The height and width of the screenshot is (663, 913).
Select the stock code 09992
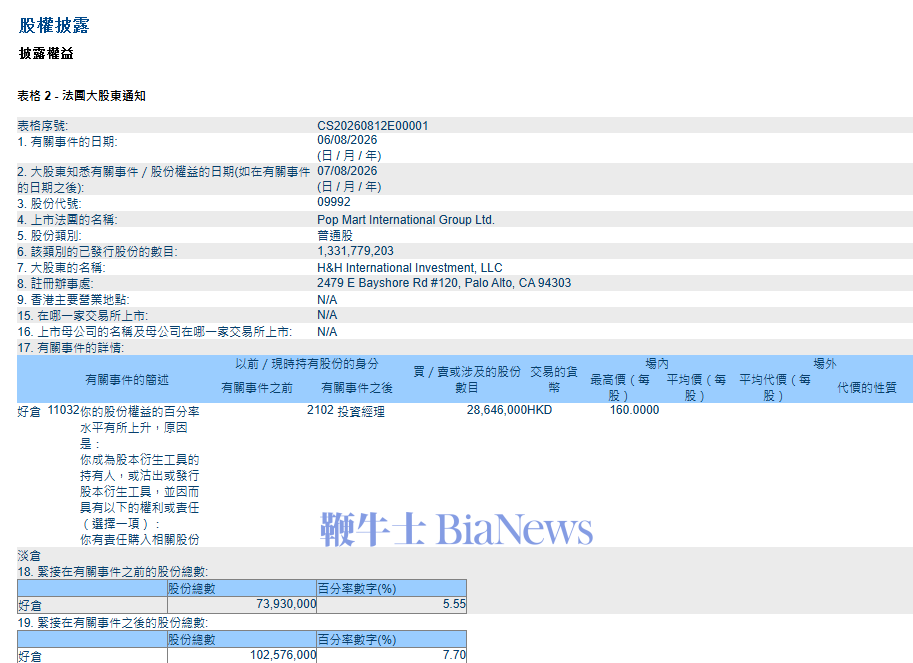coord(334,202)
